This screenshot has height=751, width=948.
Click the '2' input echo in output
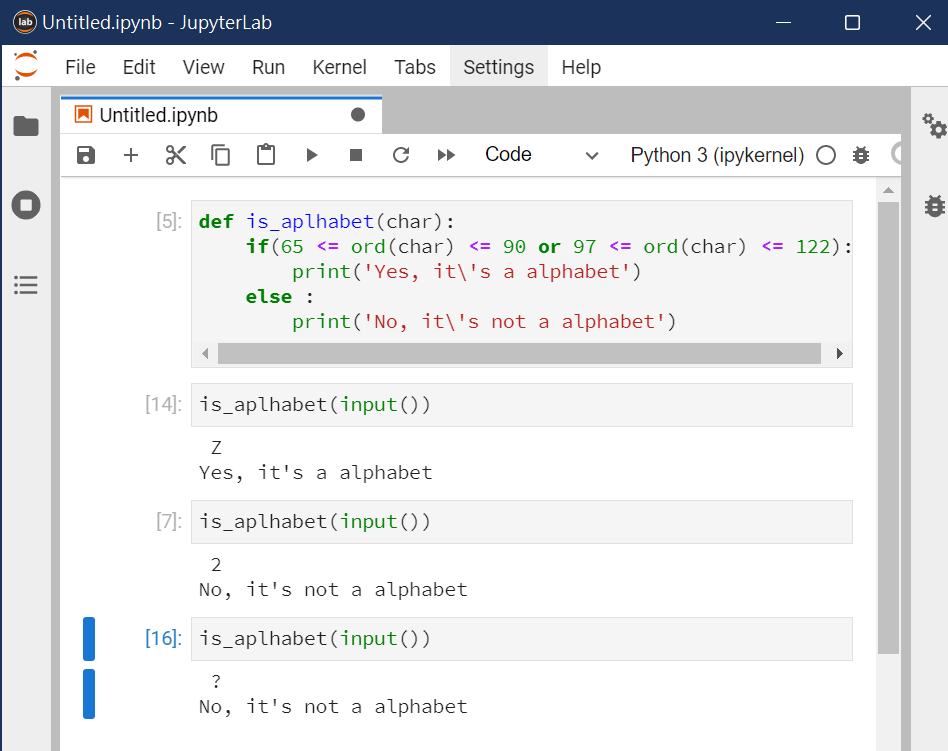[x=216, y=565]
